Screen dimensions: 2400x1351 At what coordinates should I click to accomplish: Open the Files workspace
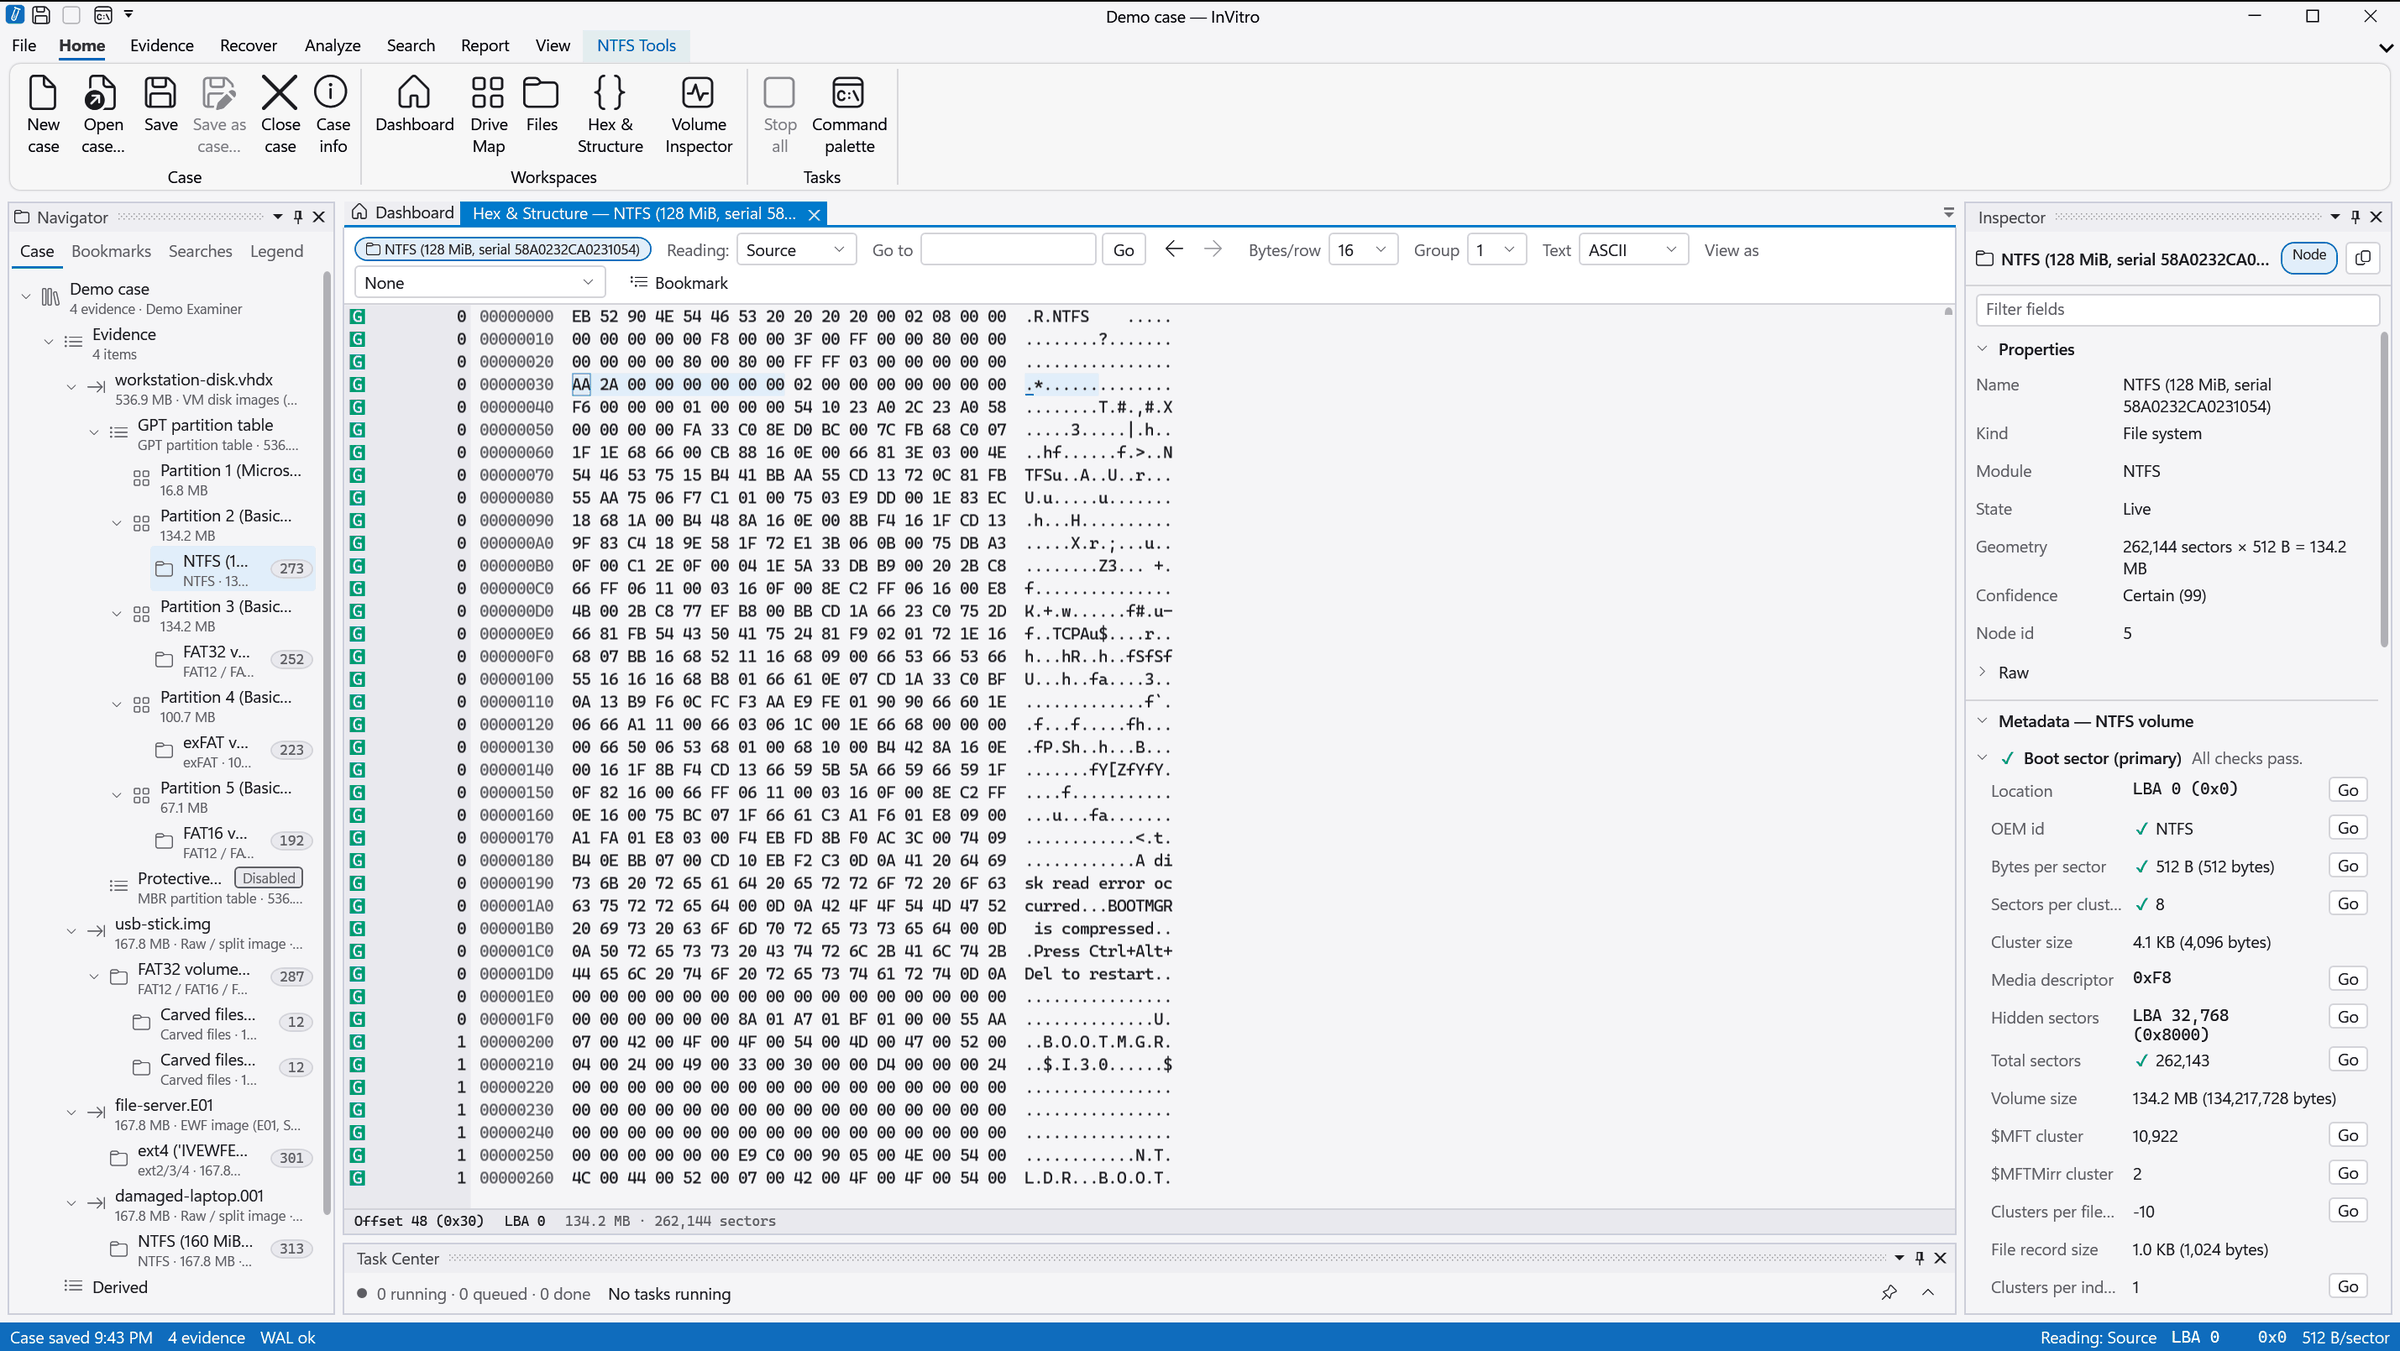point(541,104)
